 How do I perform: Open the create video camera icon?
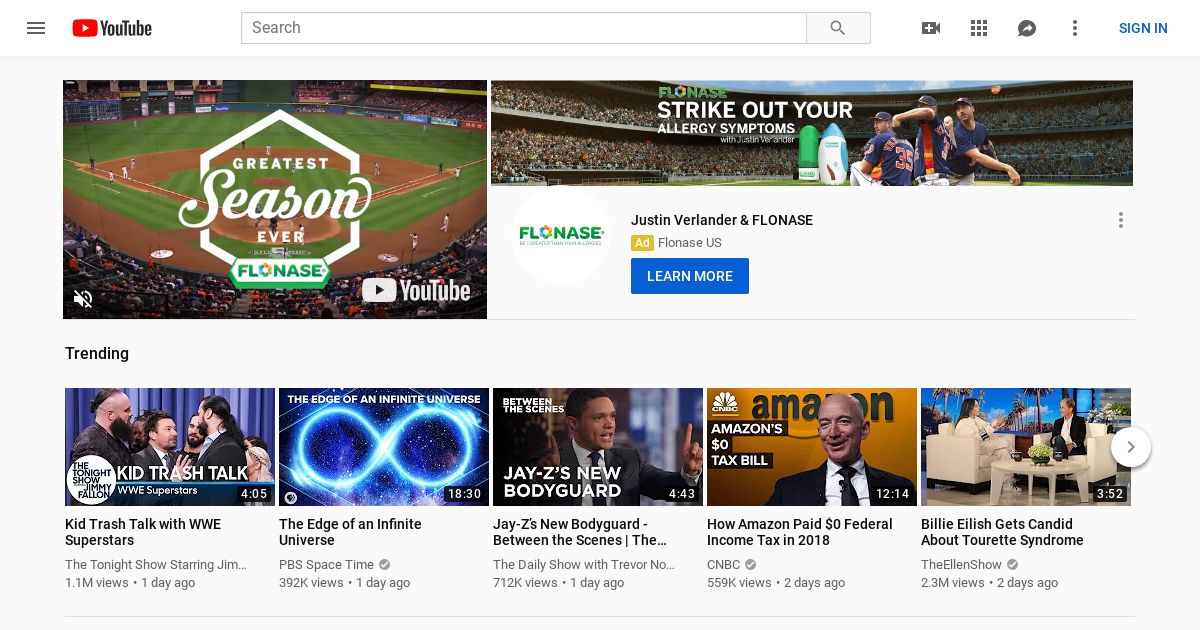931,28
